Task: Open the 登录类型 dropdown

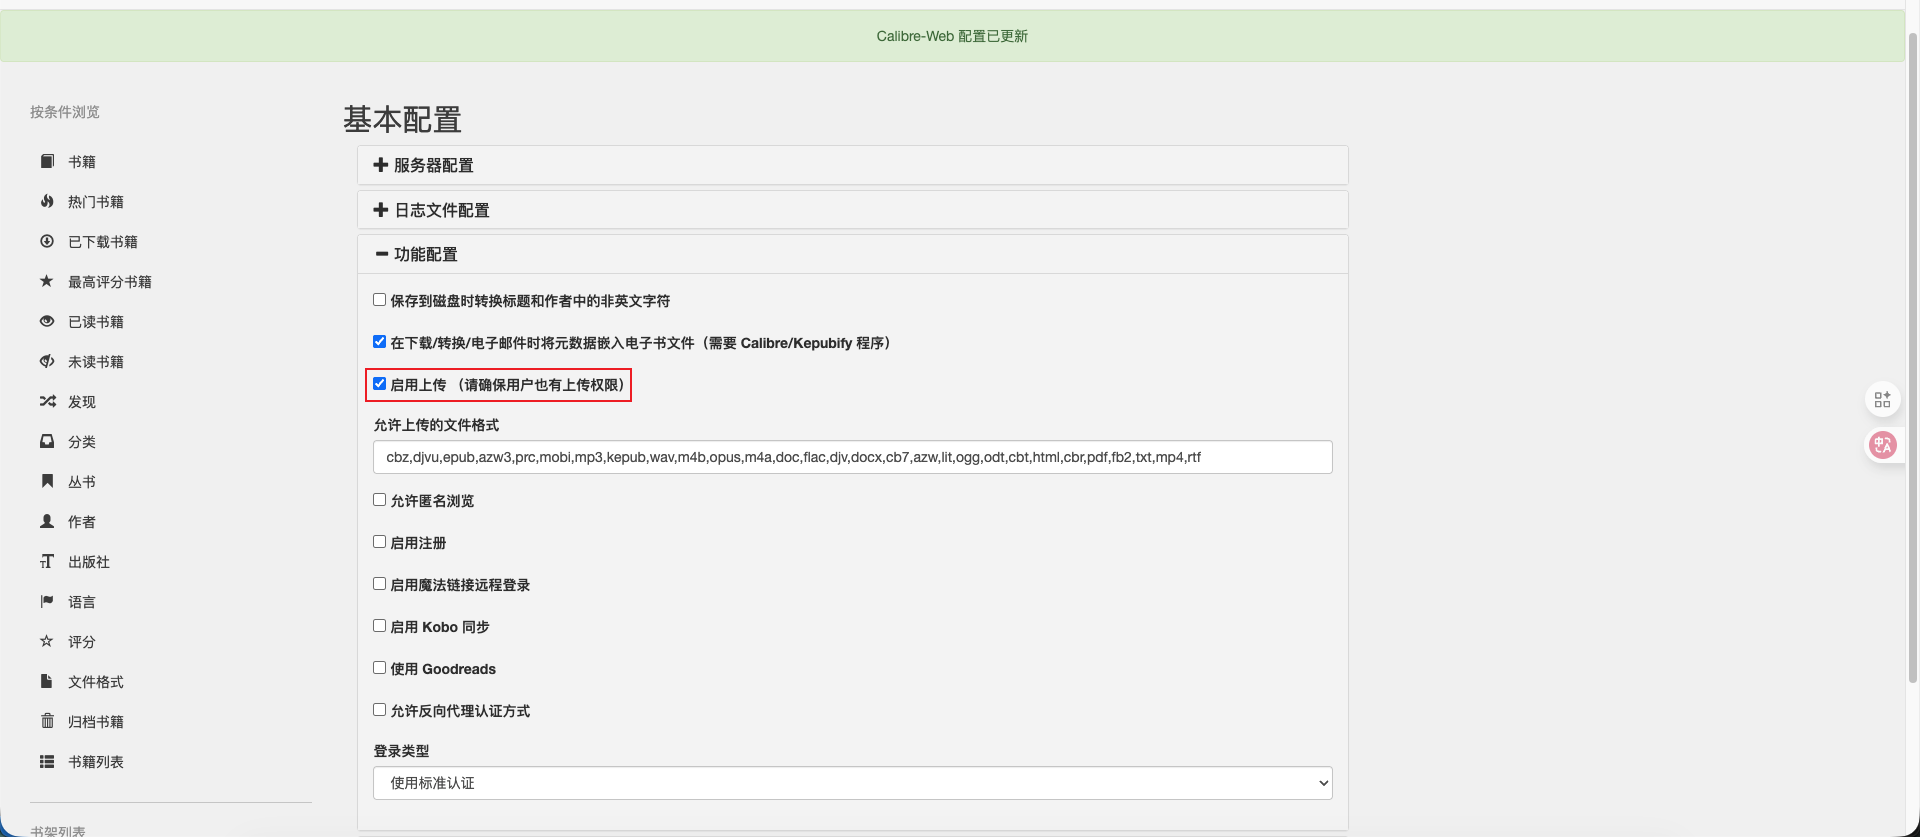Action: click(x=852, y=783)
